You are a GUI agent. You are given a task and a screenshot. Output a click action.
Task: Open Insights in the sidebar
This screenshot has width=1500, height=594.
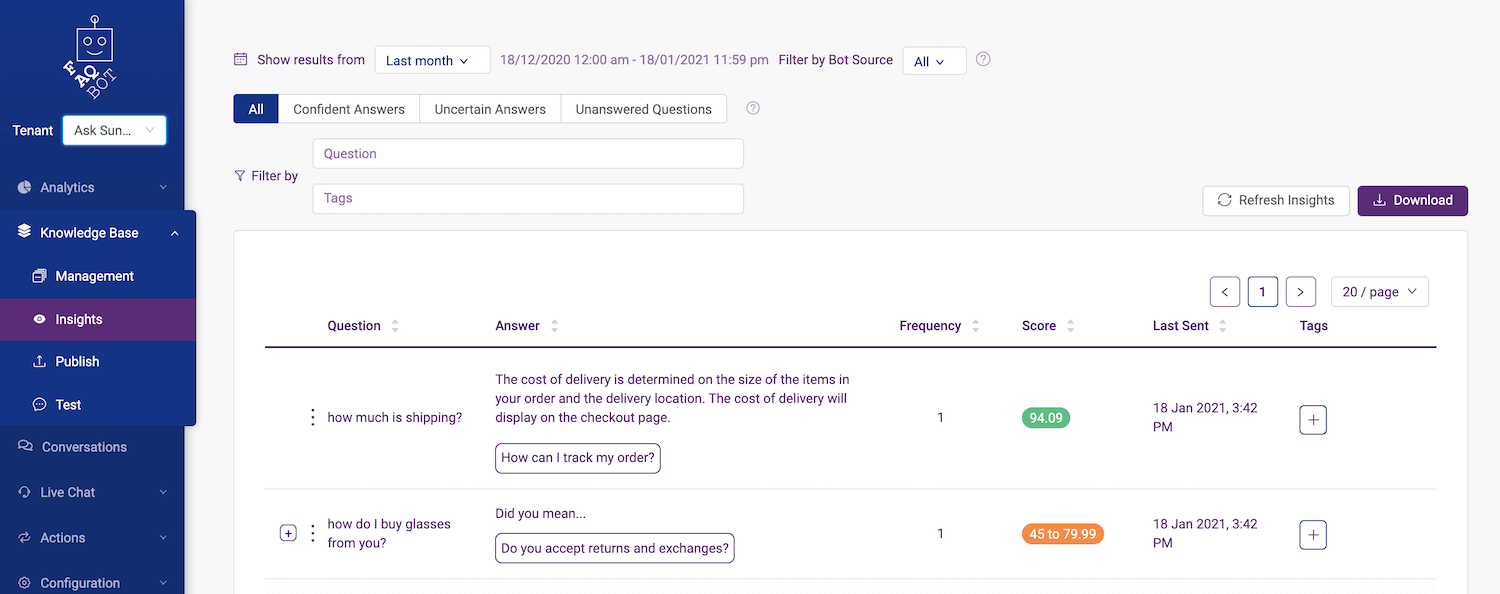[98, 319]
